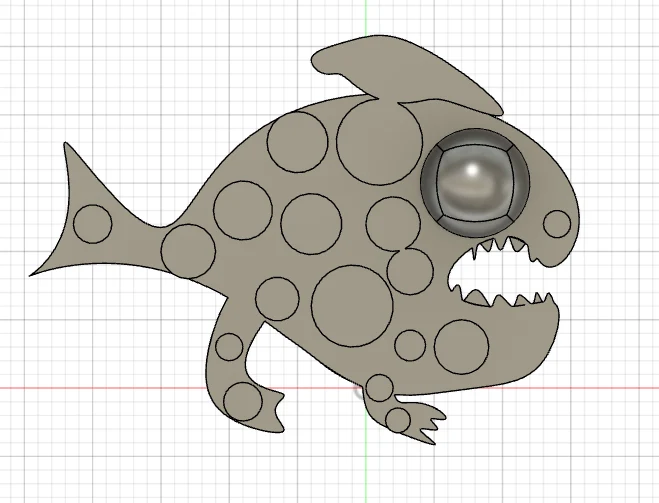Click the circle where the tail meets the body

pyautogui.click(x=188, y=251)
